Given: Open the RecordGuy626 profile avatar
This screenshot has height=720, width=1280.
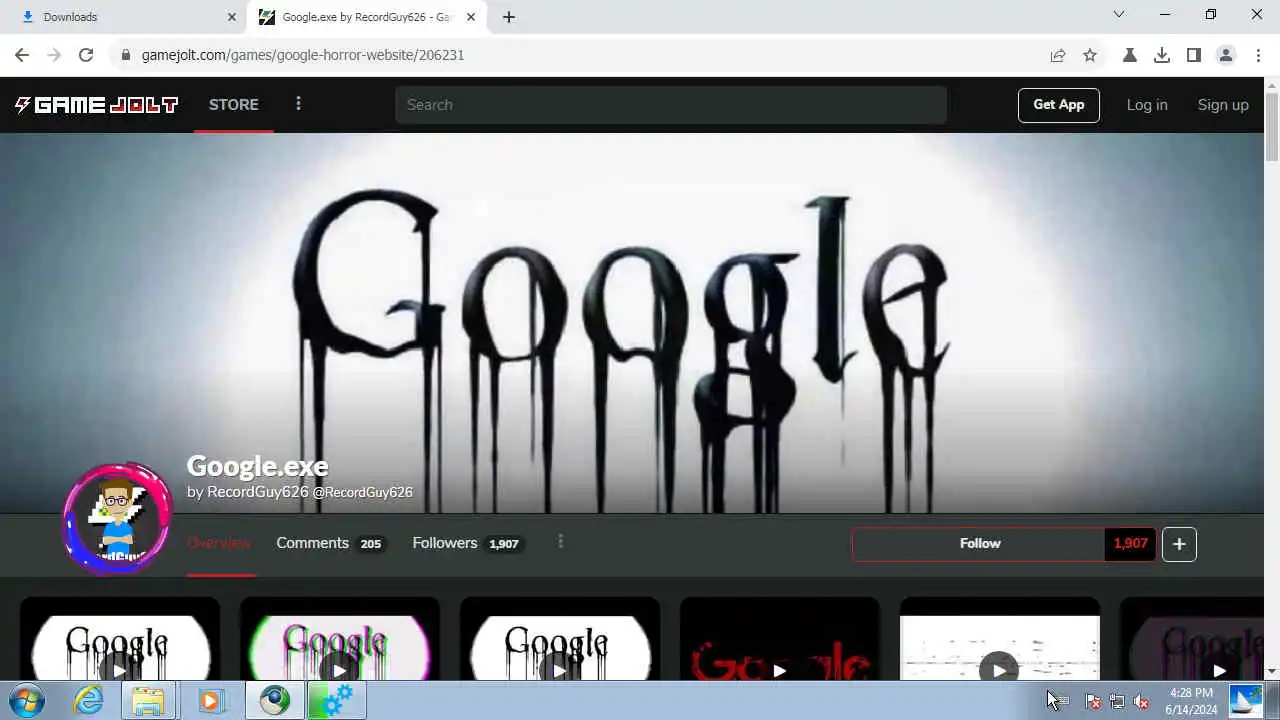Looking at the screenshot, I should point(118,518).
